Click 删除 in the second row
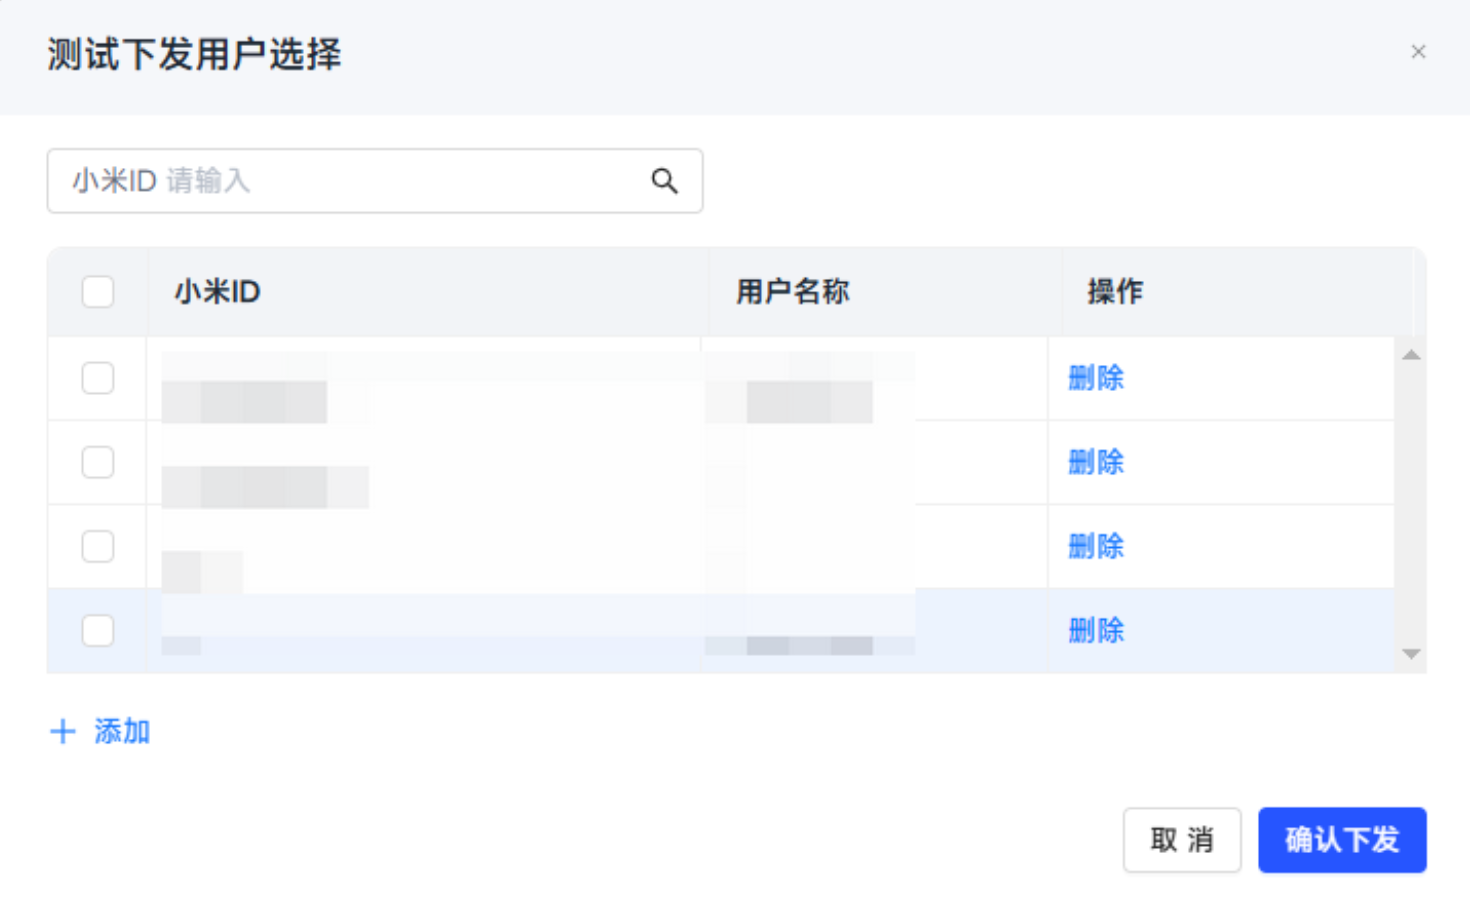The height and width of the screenshot is (898, 1470). 1096,462
